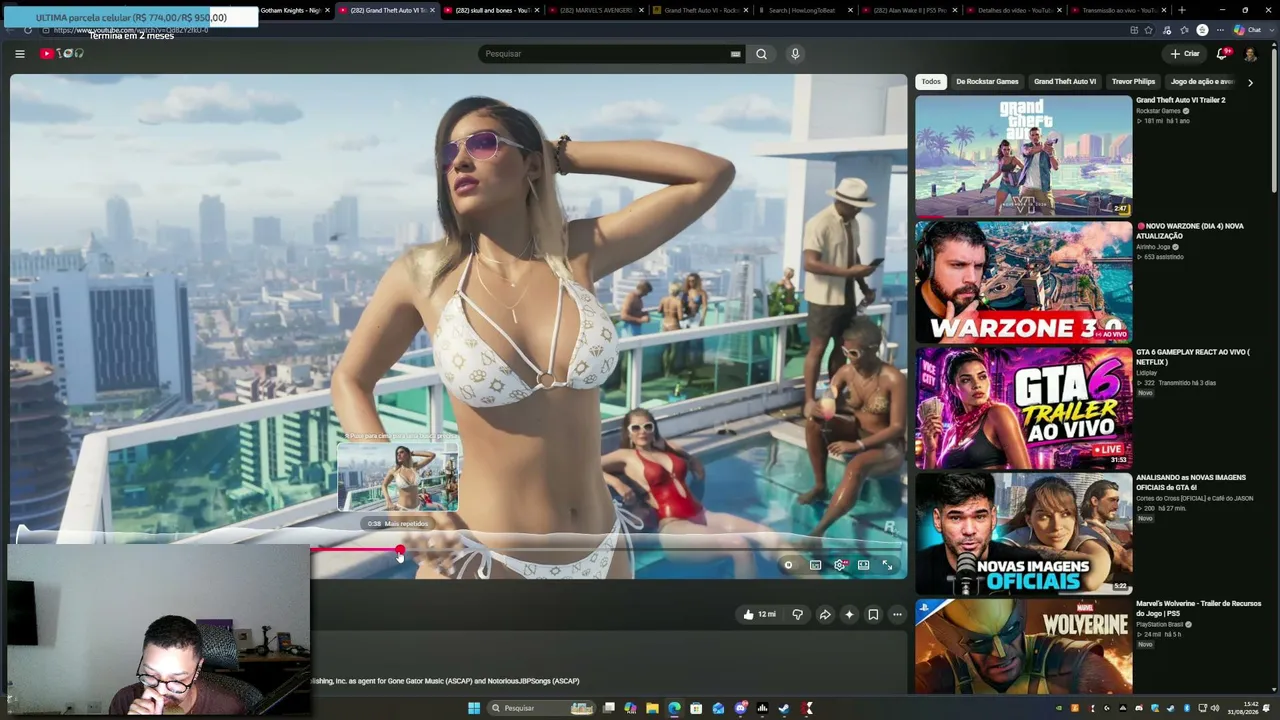The image size is (1280, 720).
Task: Click the red progress bar scrubber handle
Action: tap(400, 550)
